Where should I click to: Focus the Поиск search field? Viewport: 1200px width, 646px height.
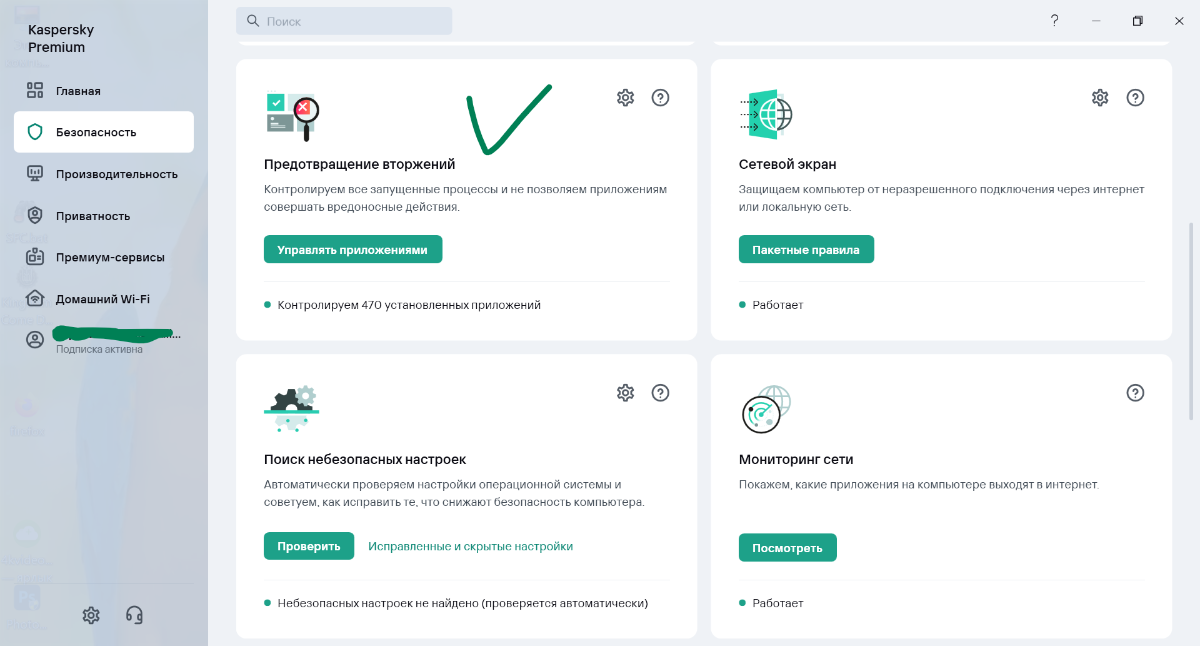(x=344, y=21)
